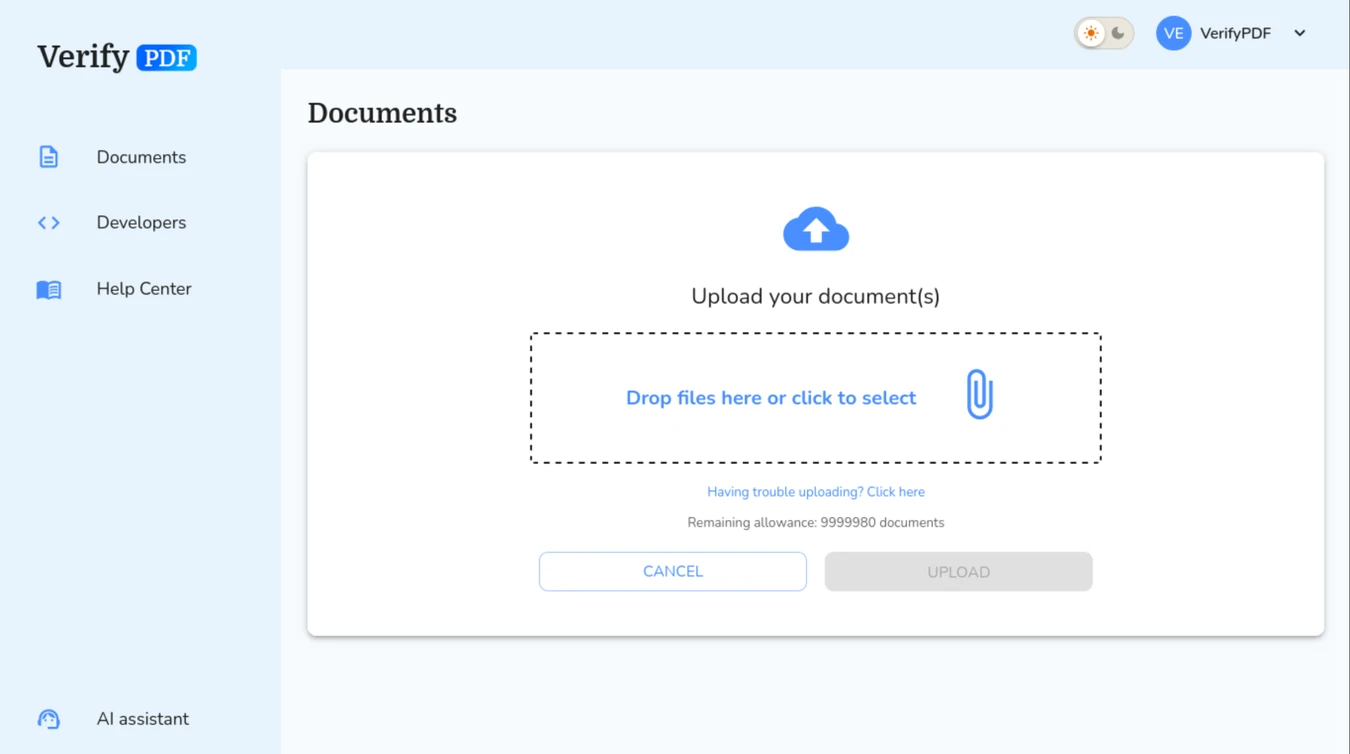Open the Developers menu item

pyautogui.click(x=140, y=223)
